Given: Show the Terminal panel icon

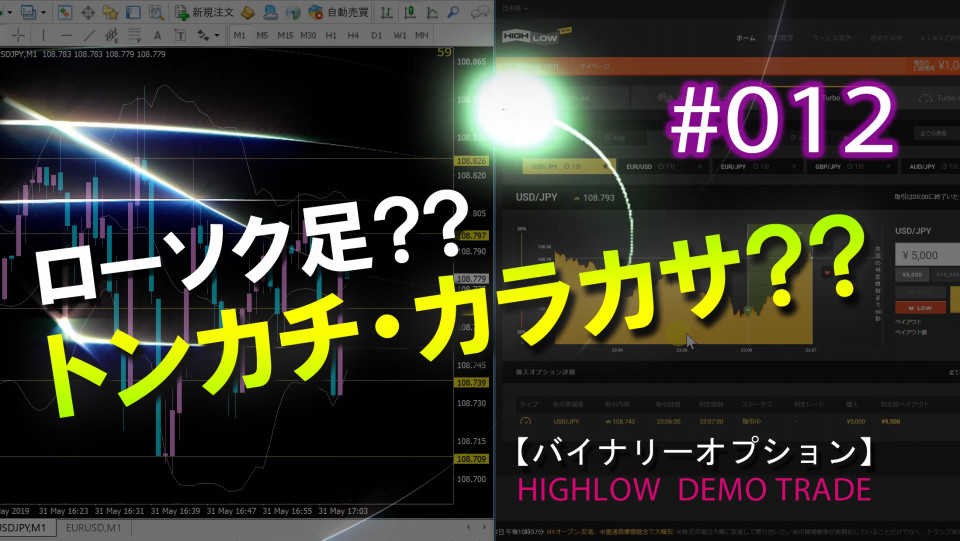Looking at the screenshot, I should point(133,12).
